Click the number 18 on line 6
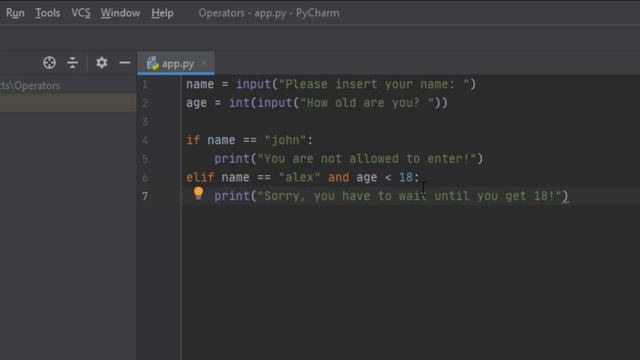The width and height of the screenshot is (640, 360). pos(406,178)
